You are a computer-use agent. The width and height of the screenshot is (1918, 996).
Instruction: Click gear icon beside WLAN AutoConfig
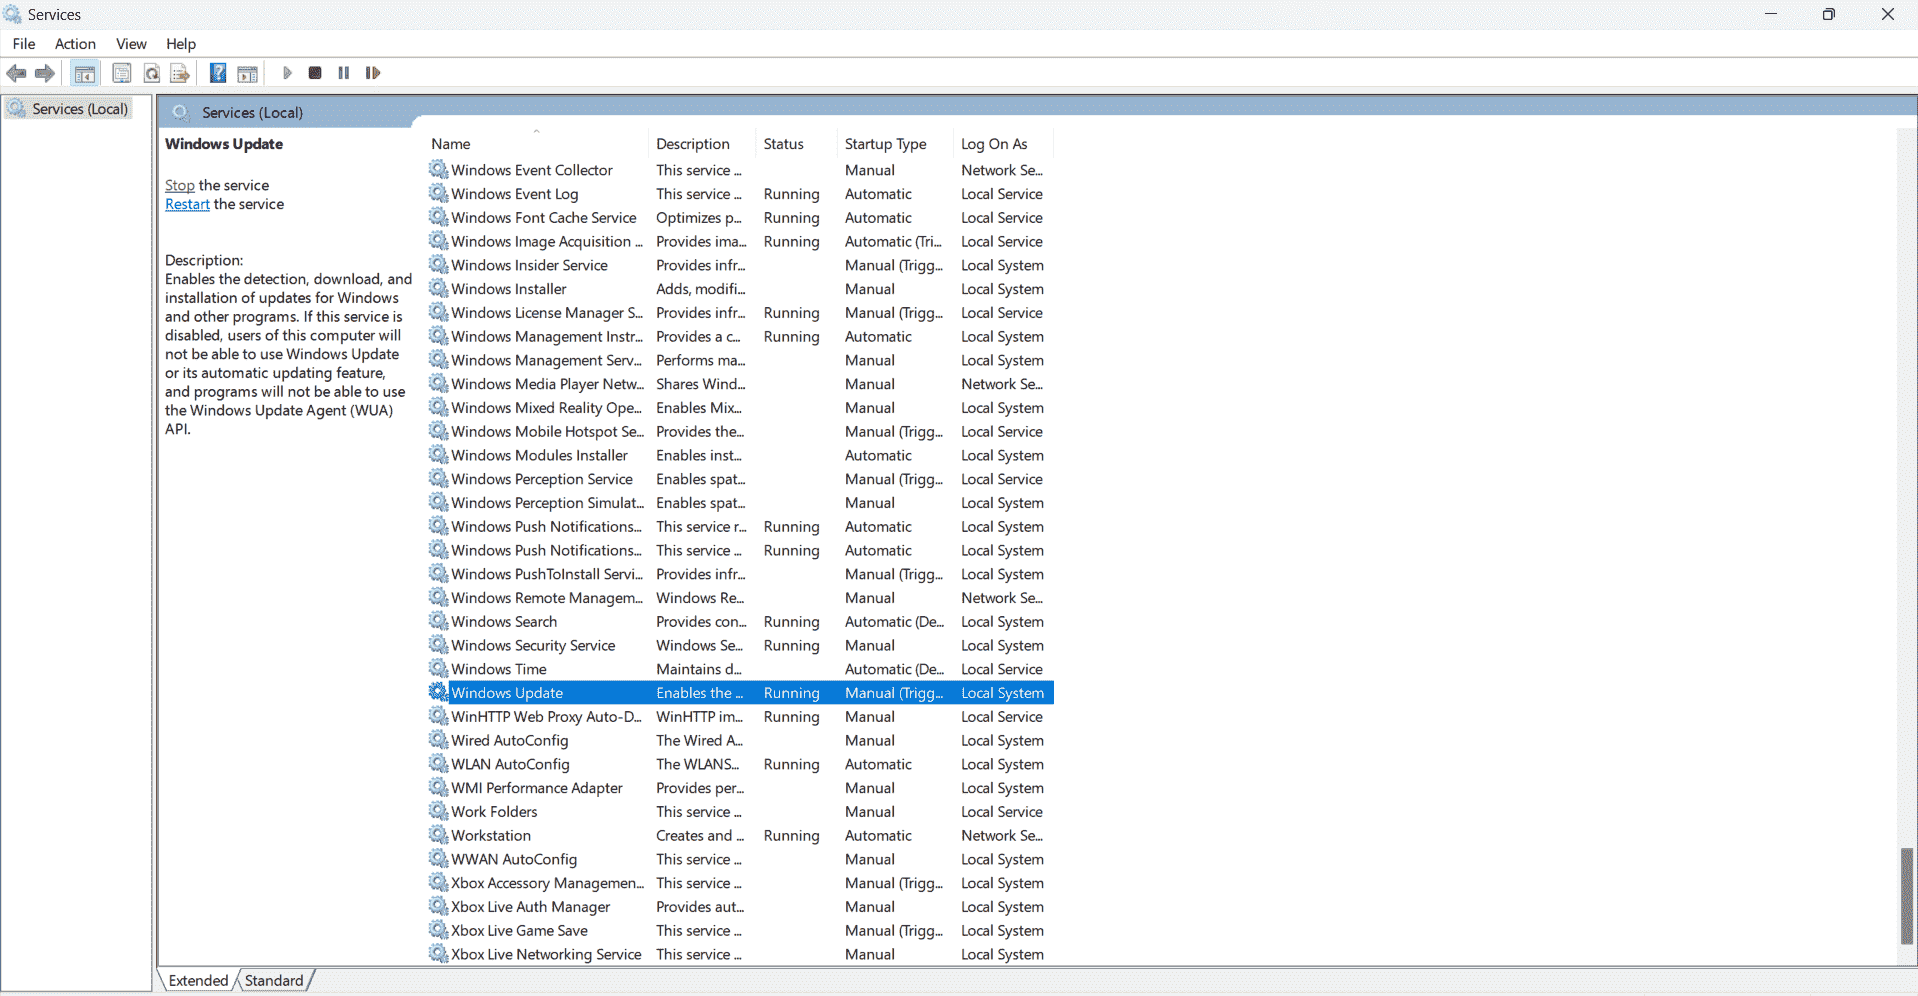tap(438, 763)
